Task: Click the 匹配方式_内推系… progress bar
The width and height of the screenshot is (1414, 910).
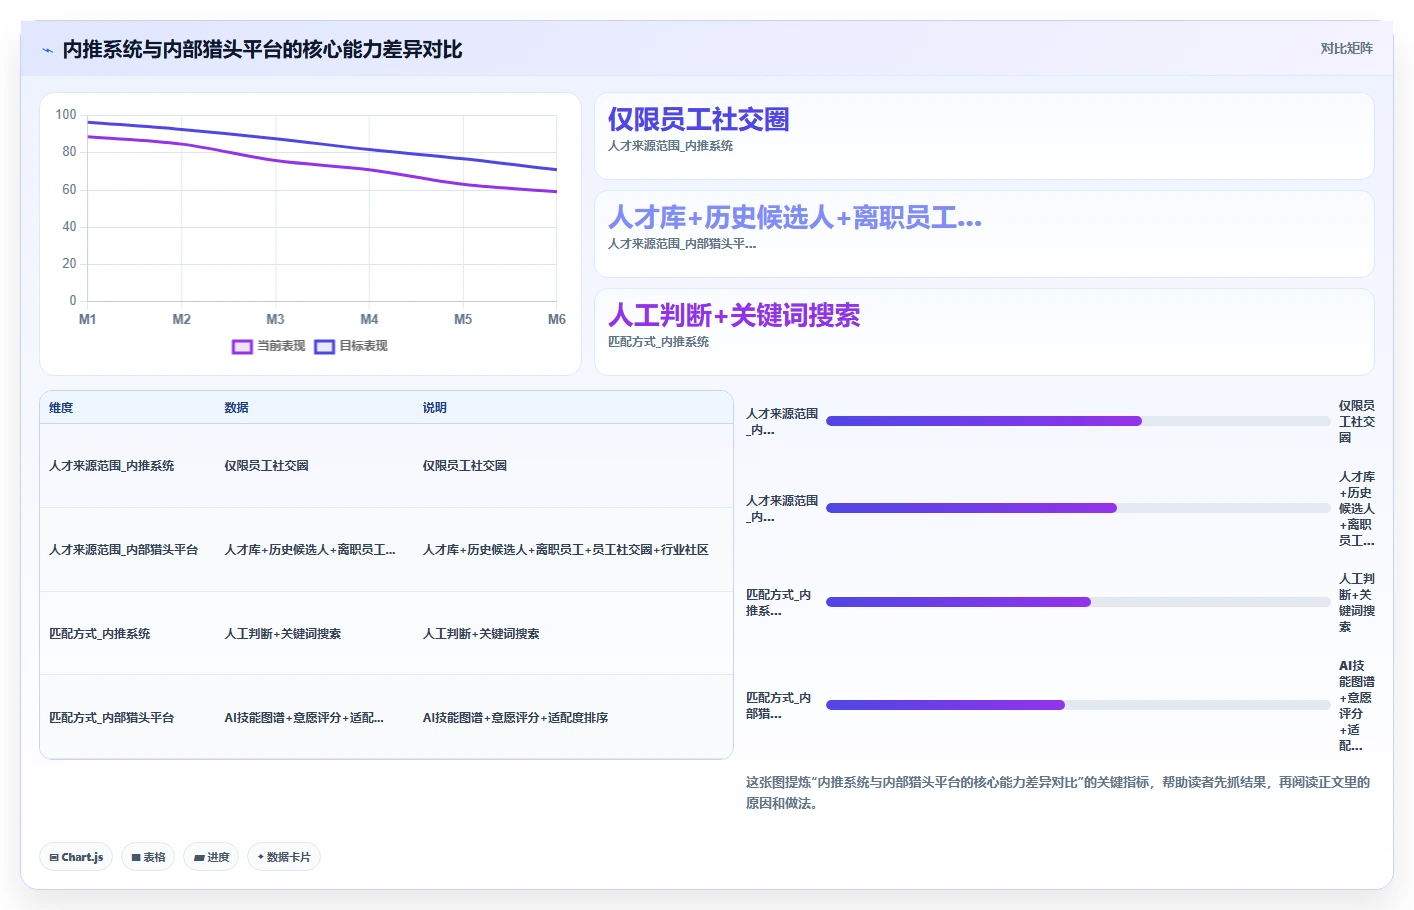Action: point(1078,602)
